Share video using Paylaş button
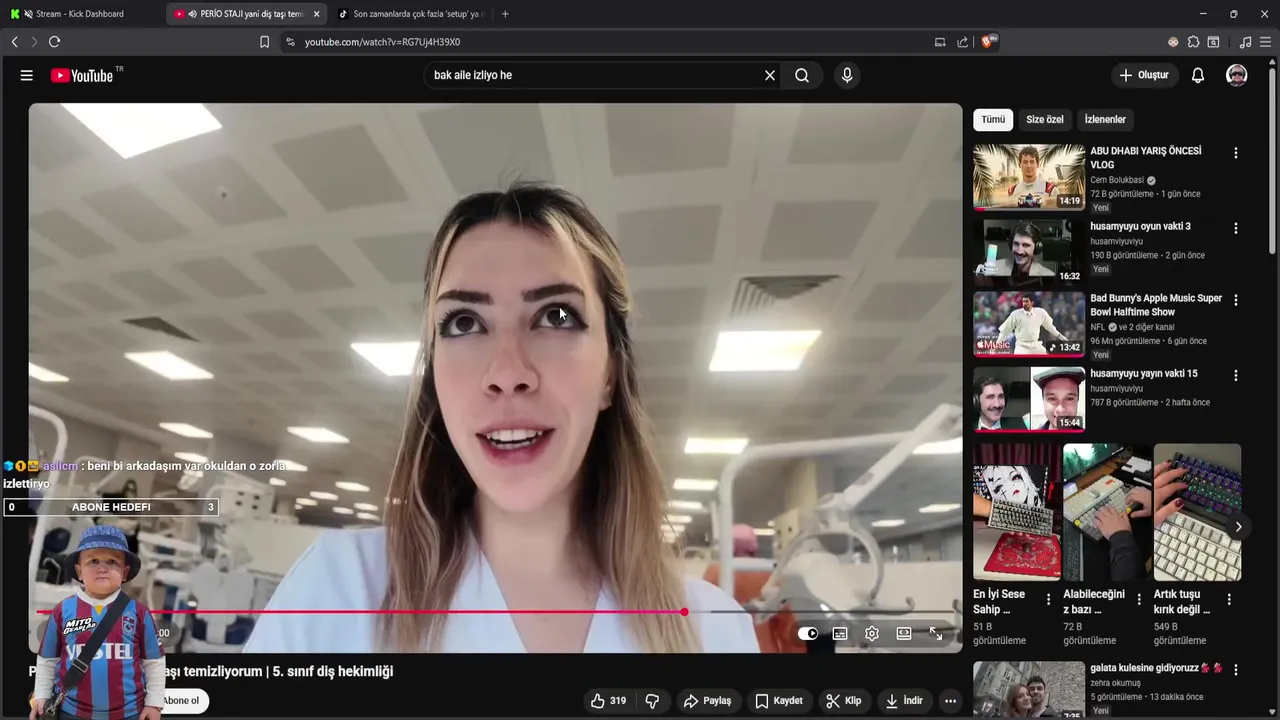Image resolution: width=1280 pixels, height=720 pixels. click(708, 701)
